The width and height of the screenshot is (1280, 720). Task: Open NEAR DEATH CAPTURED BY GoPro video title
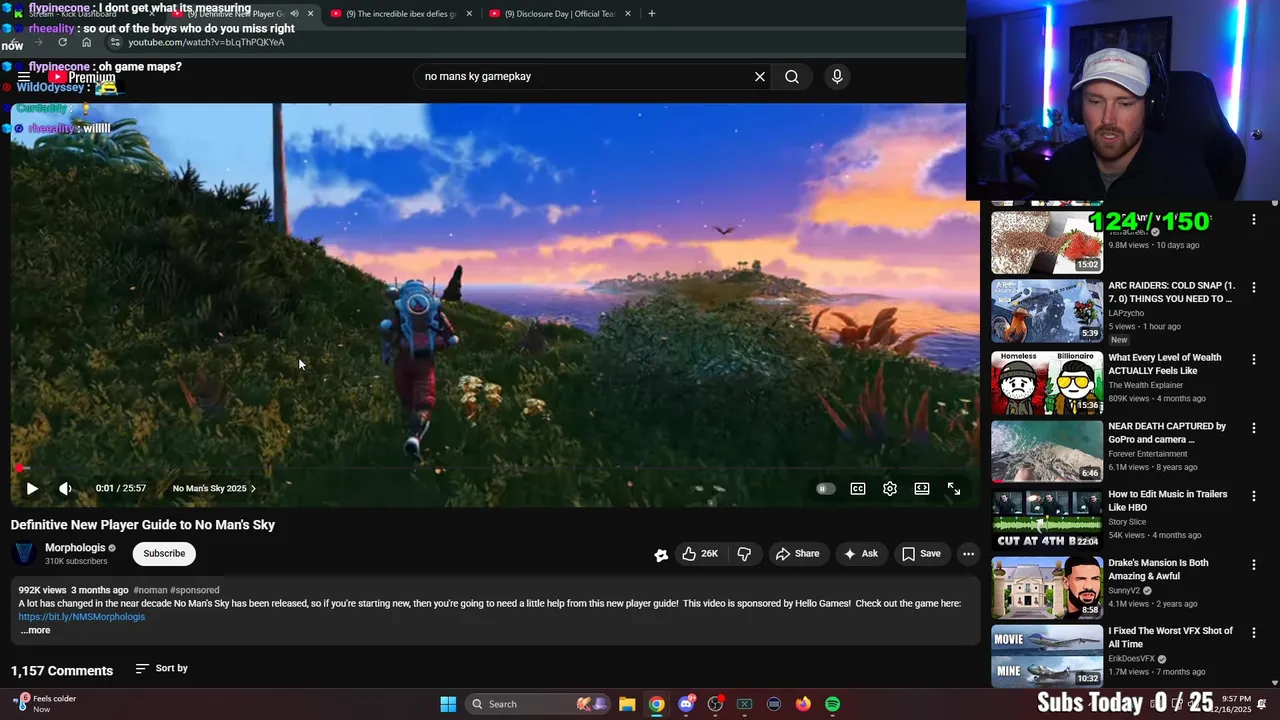[x=1167, y=432]
